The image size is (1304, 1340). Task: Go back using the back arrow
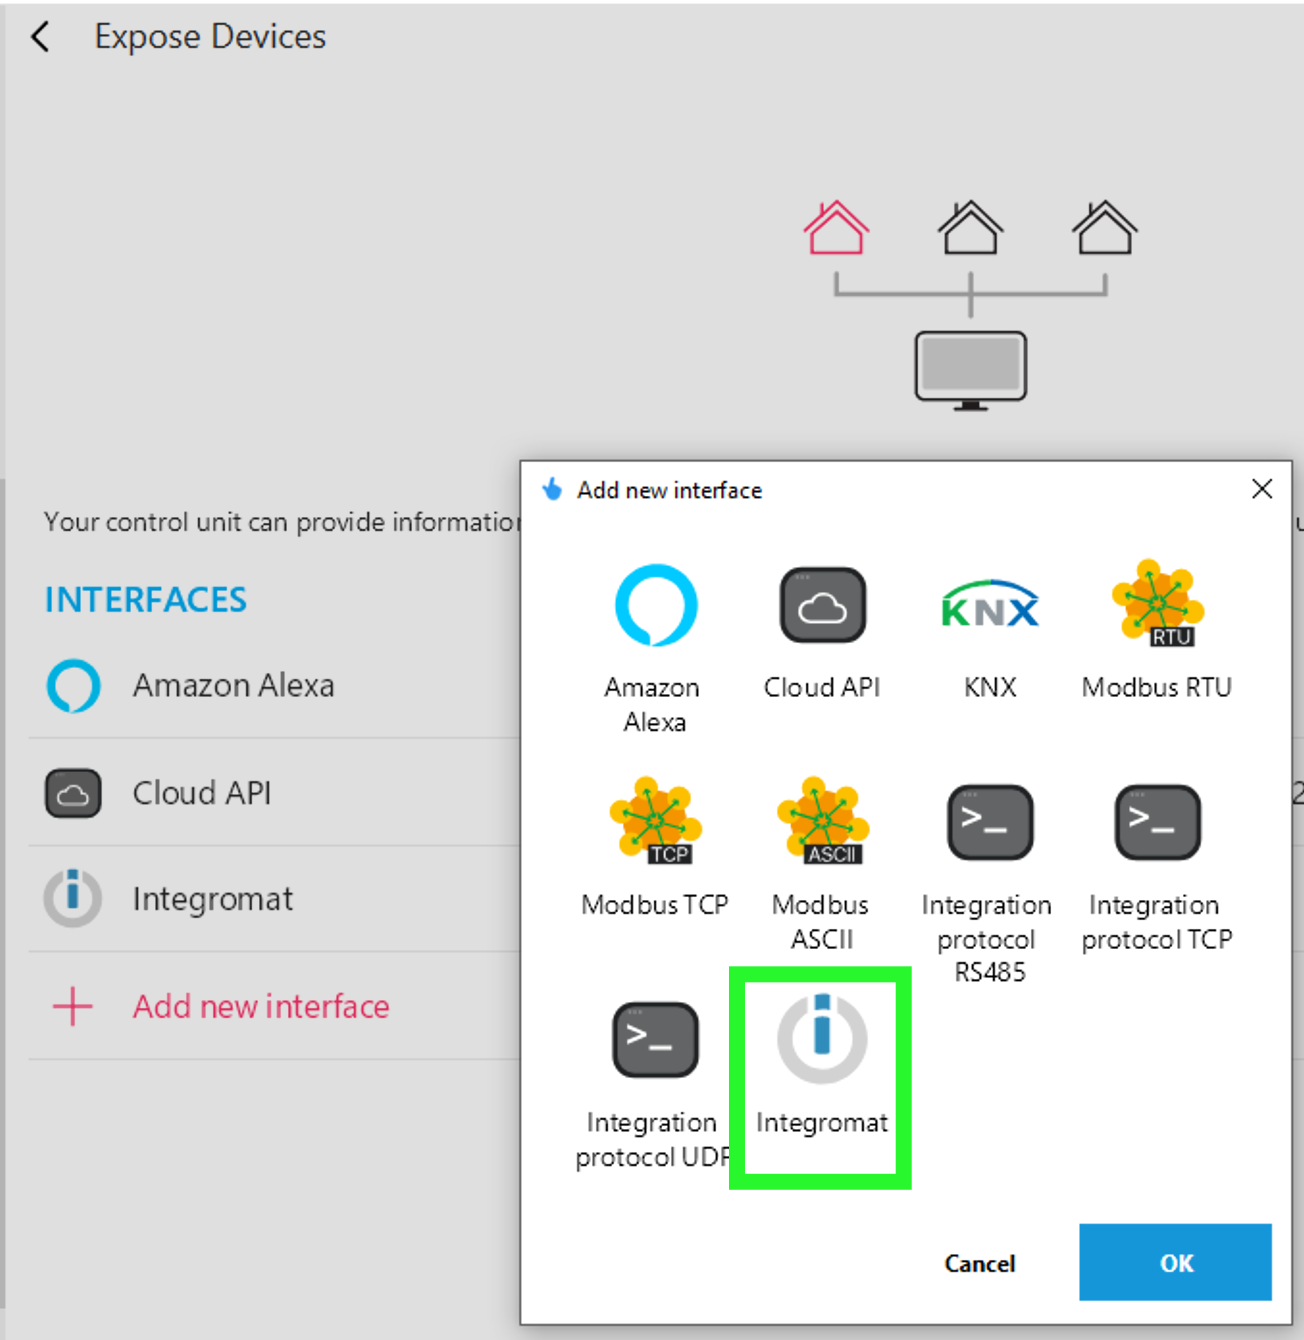point(39,36)
